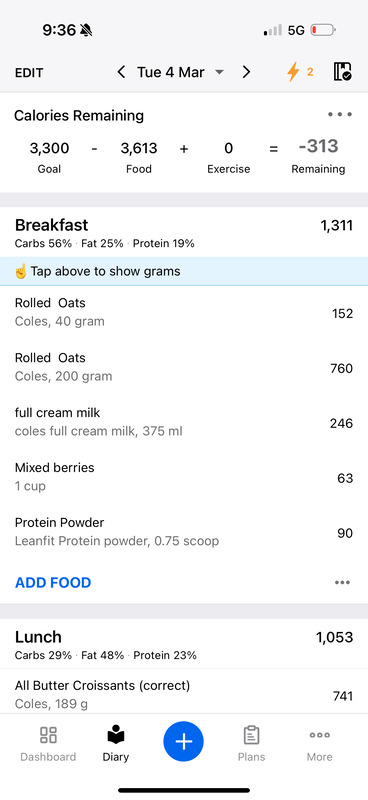Viewport: 368px width, 800px height.
Task: Open date picker dropdown Tue 4 Mar
Action: pos(180,72)
